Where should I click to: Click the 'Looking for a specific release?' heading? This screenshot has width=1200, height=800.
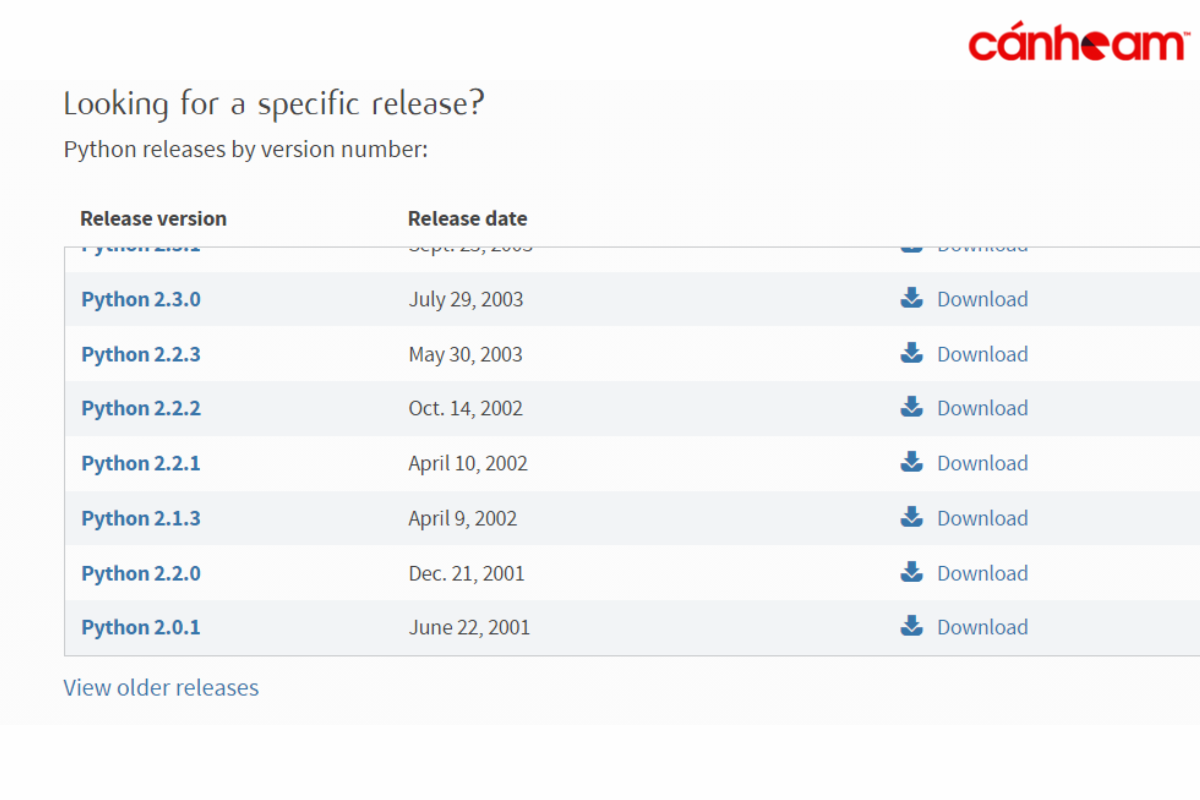[274, 104]
